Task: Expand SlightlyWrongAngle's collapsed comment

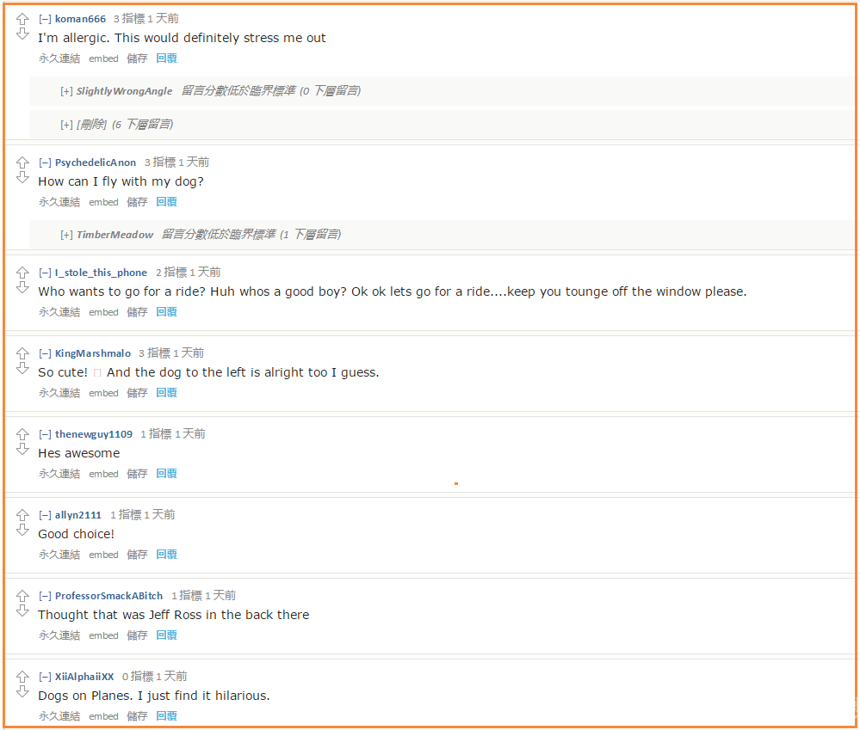Action: click(x=66, y=91)
